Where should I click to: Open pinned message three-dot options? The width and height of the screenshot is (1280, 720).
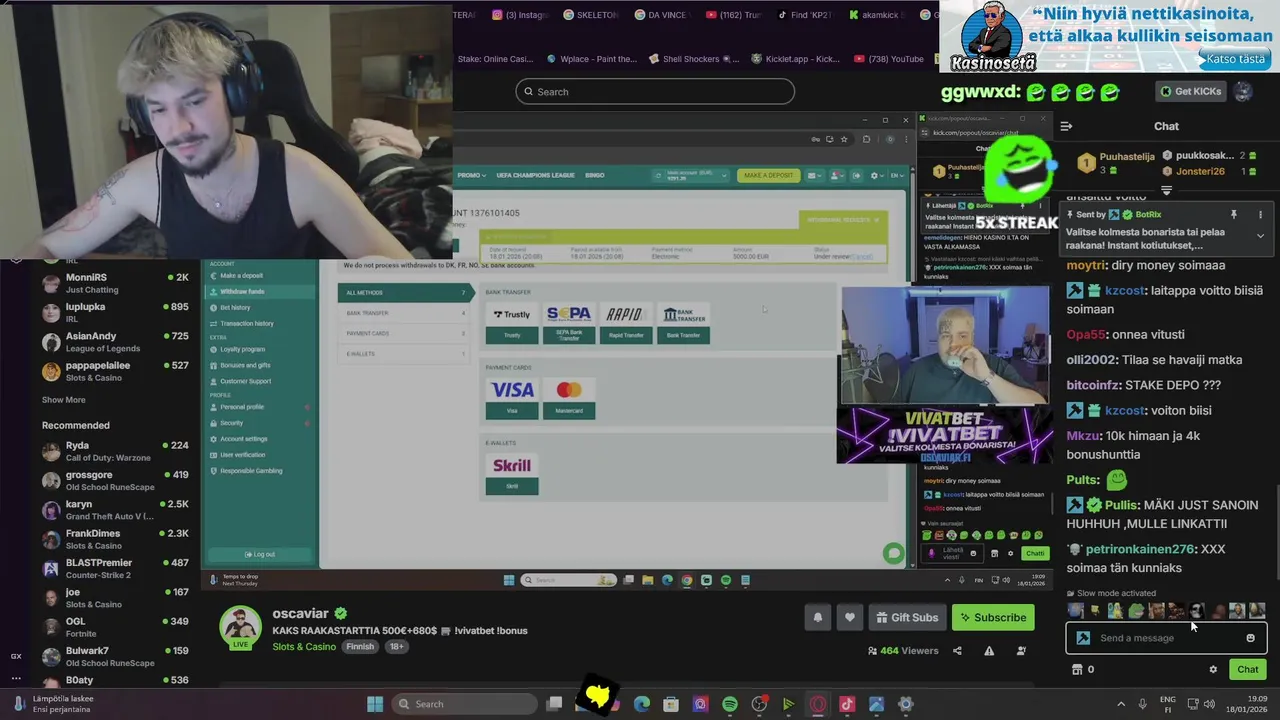(1260, 215)
